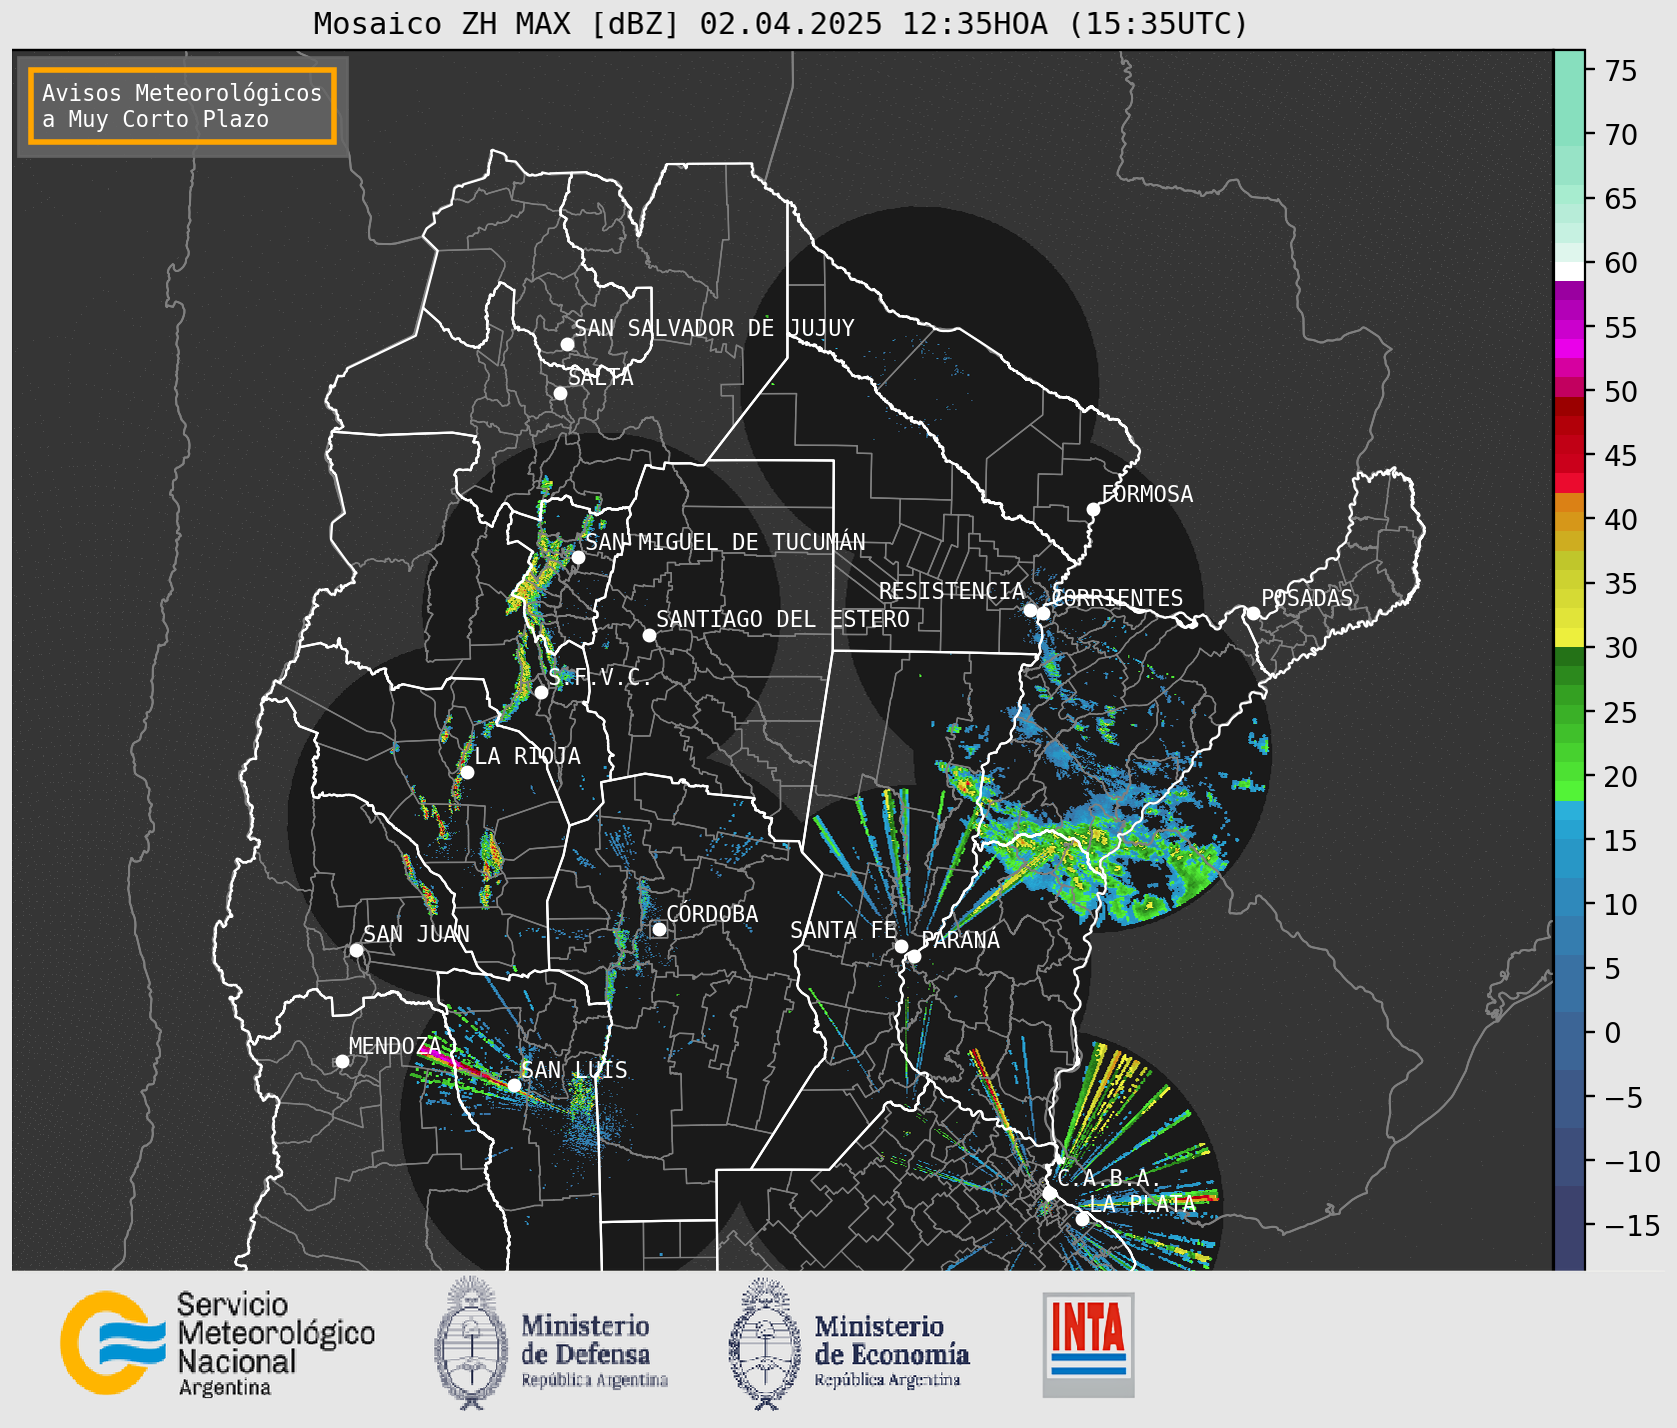Click the 45 dBZ red color band
The width and height of the screenshot is (1677, 1428).
(1569, 463)
